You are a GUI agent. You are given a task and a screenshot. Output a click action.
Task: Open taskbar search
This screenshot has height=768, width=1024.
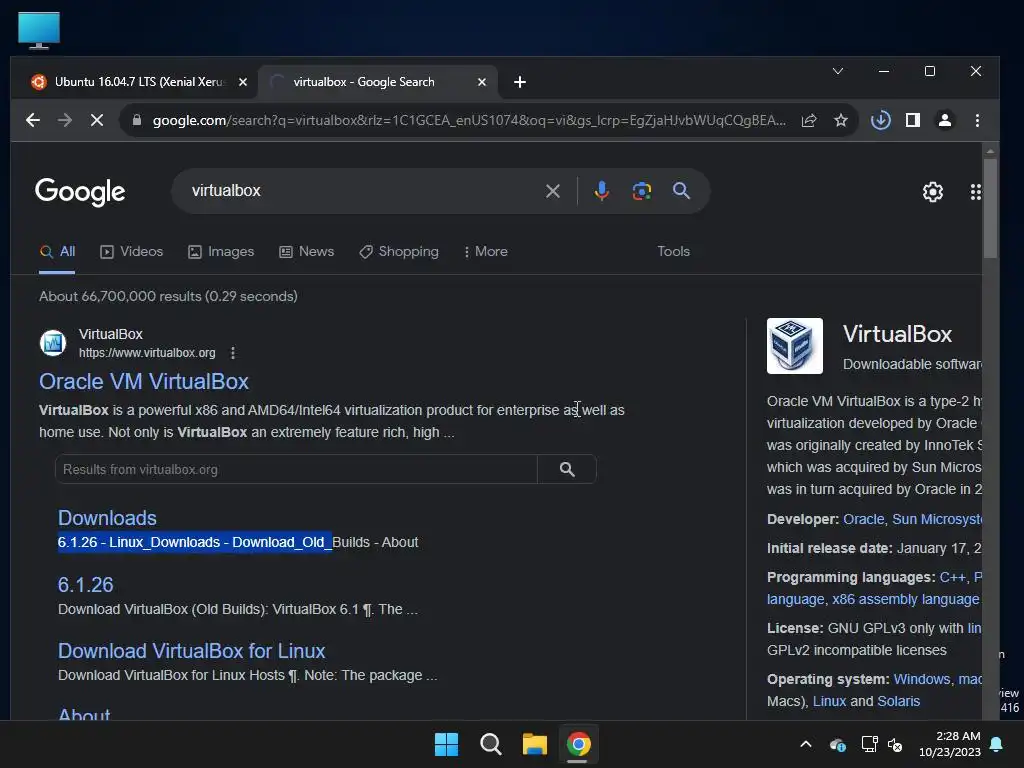(490, 744)
